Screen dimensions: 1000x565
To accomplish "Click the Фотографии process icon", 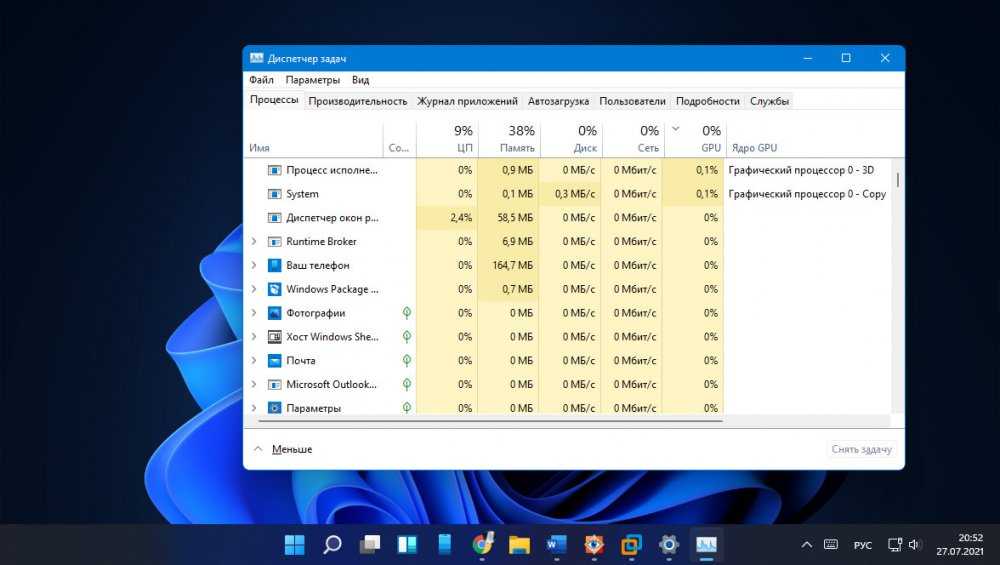I will point(275,313).
